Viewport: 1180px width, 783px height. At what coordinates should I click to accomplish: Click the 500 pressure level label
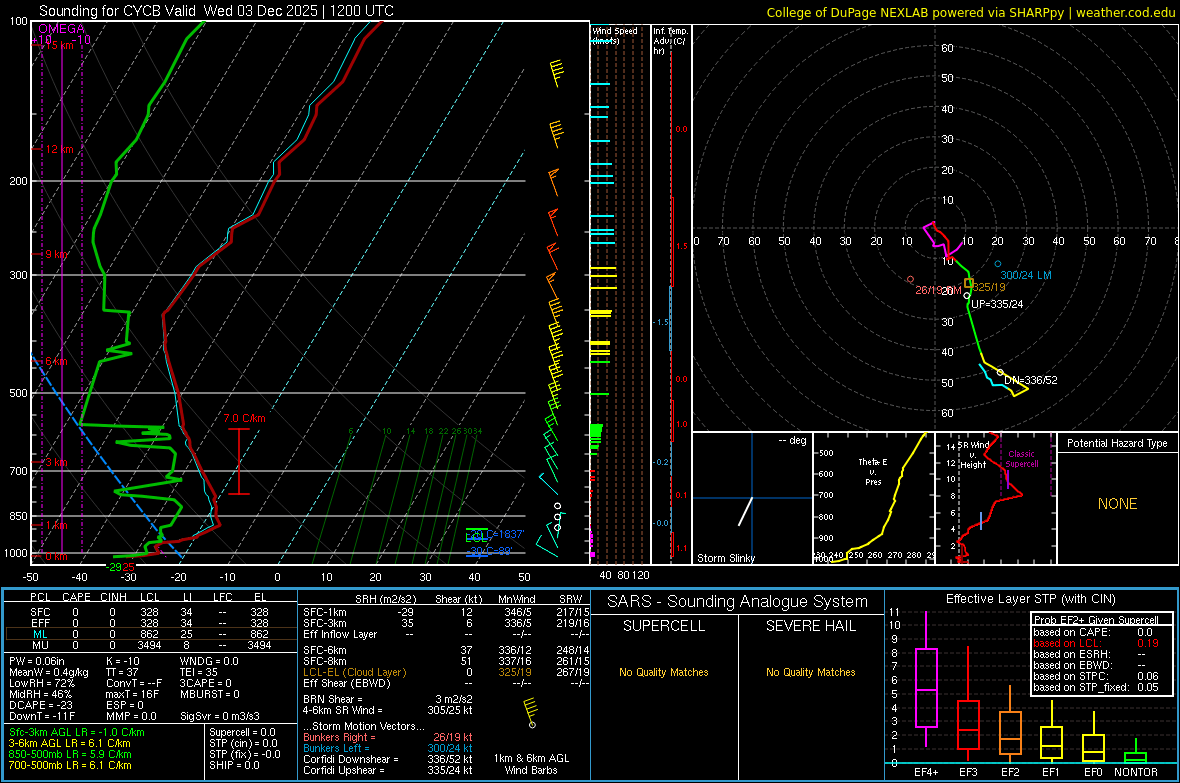pos(18,393)
